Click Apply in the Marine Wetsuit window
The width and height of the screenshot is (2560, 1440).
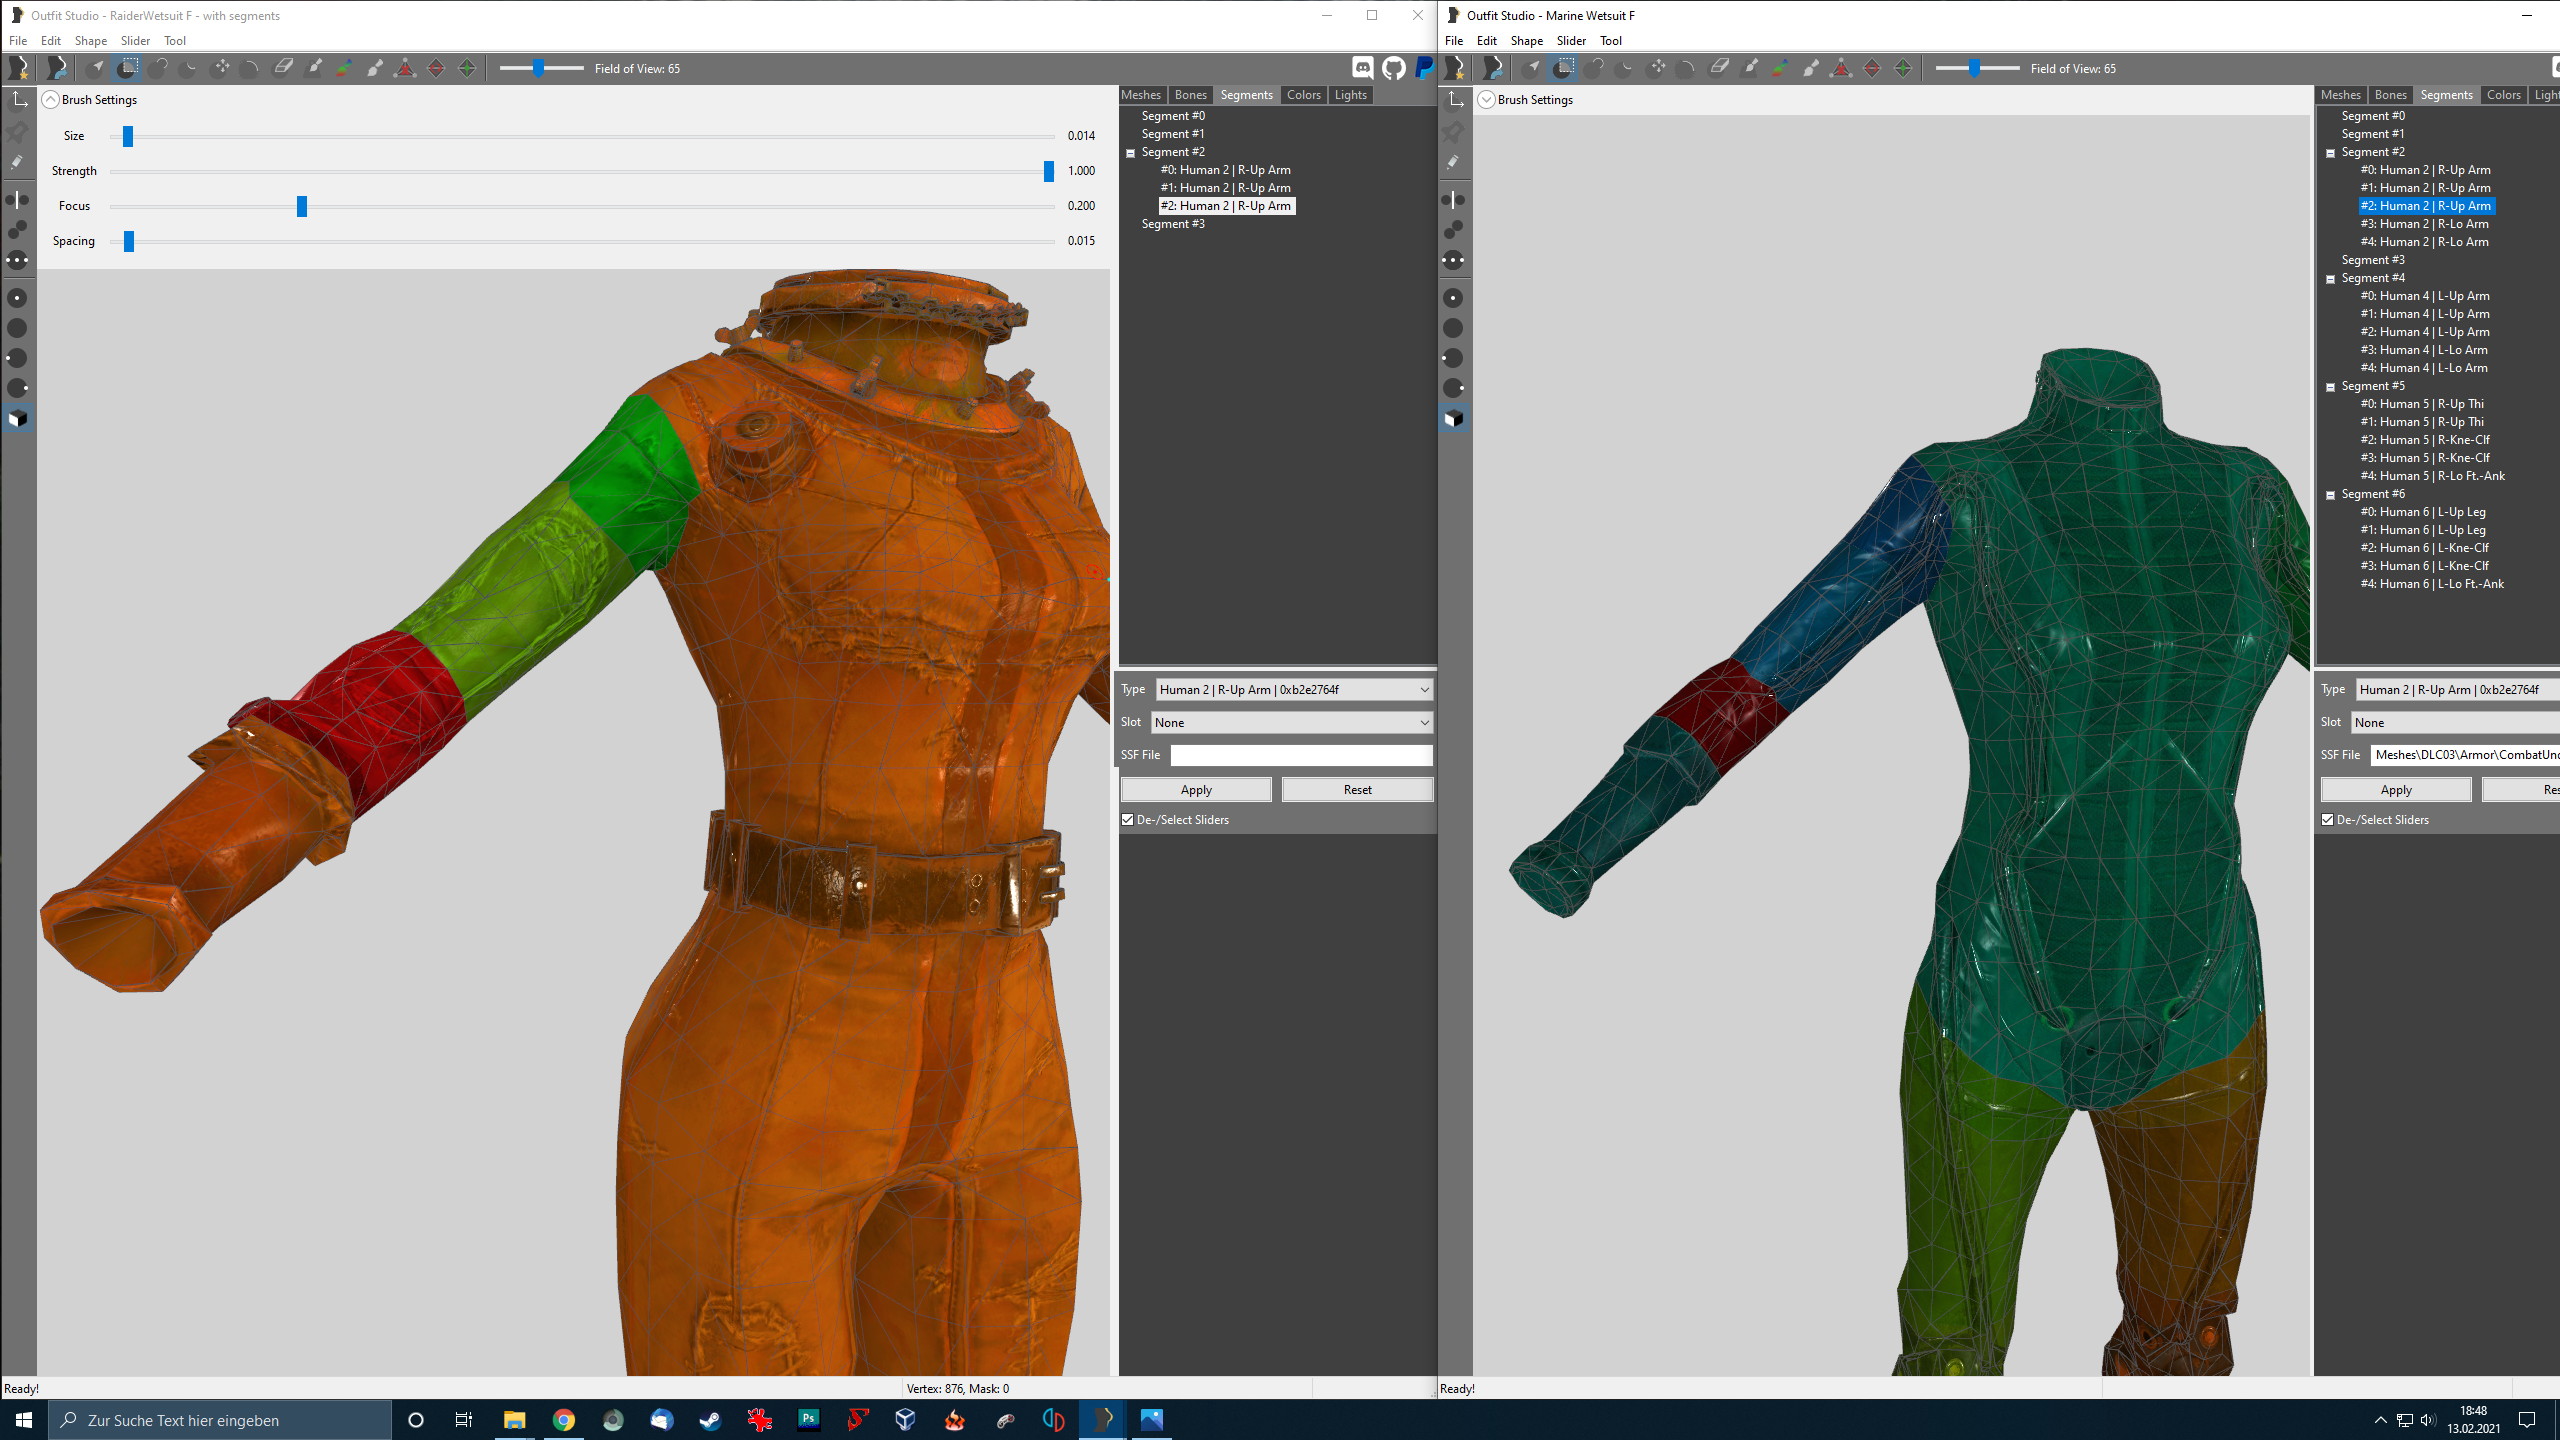tap(2395, 789)
